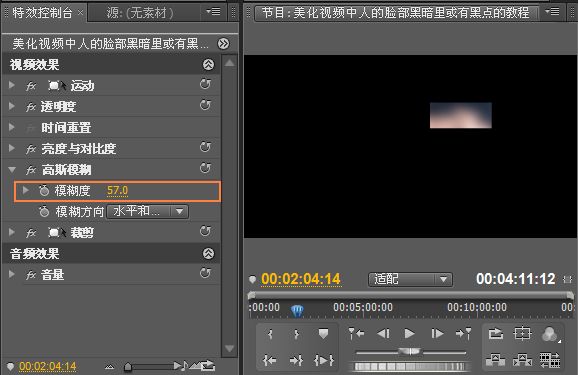578x375 pixels.
Task: Reset the 透明度 effect
Action: point(205,105)
